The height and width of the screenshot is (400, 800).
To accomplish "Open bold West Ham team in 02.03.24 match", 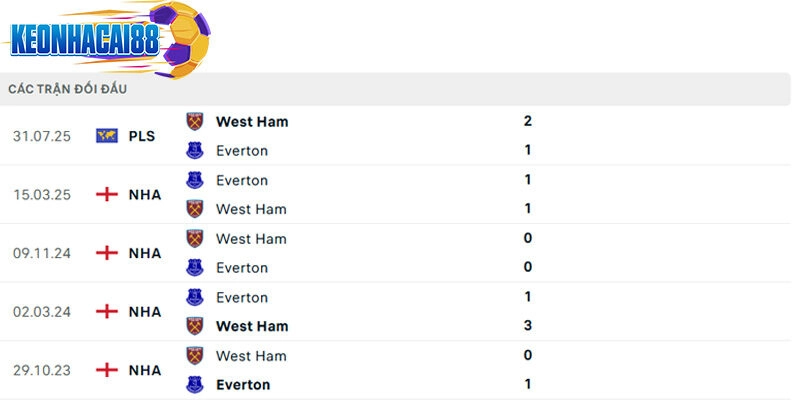I will [x=252, y=326].
